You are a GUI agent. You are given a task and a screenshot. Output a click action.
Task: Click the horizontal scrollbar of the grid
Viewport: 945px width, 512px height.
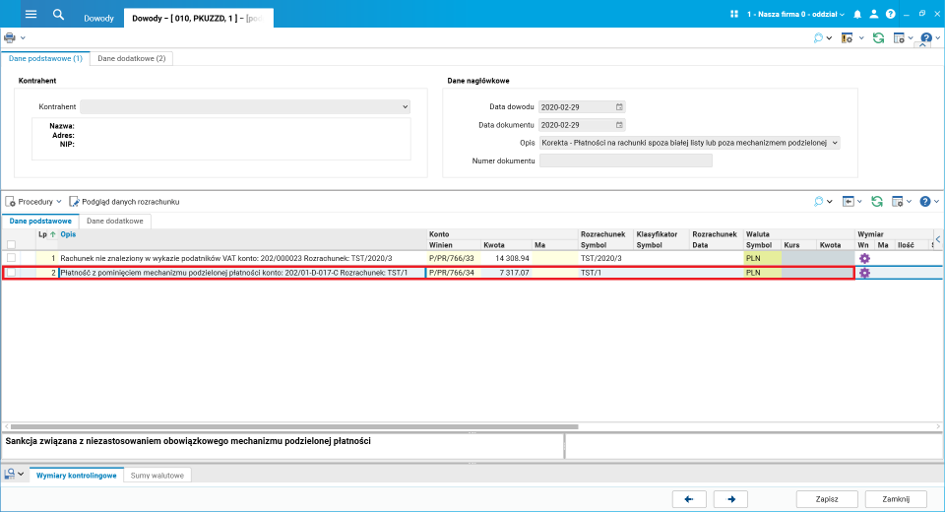pyautogui.click(x=295, y=426)
